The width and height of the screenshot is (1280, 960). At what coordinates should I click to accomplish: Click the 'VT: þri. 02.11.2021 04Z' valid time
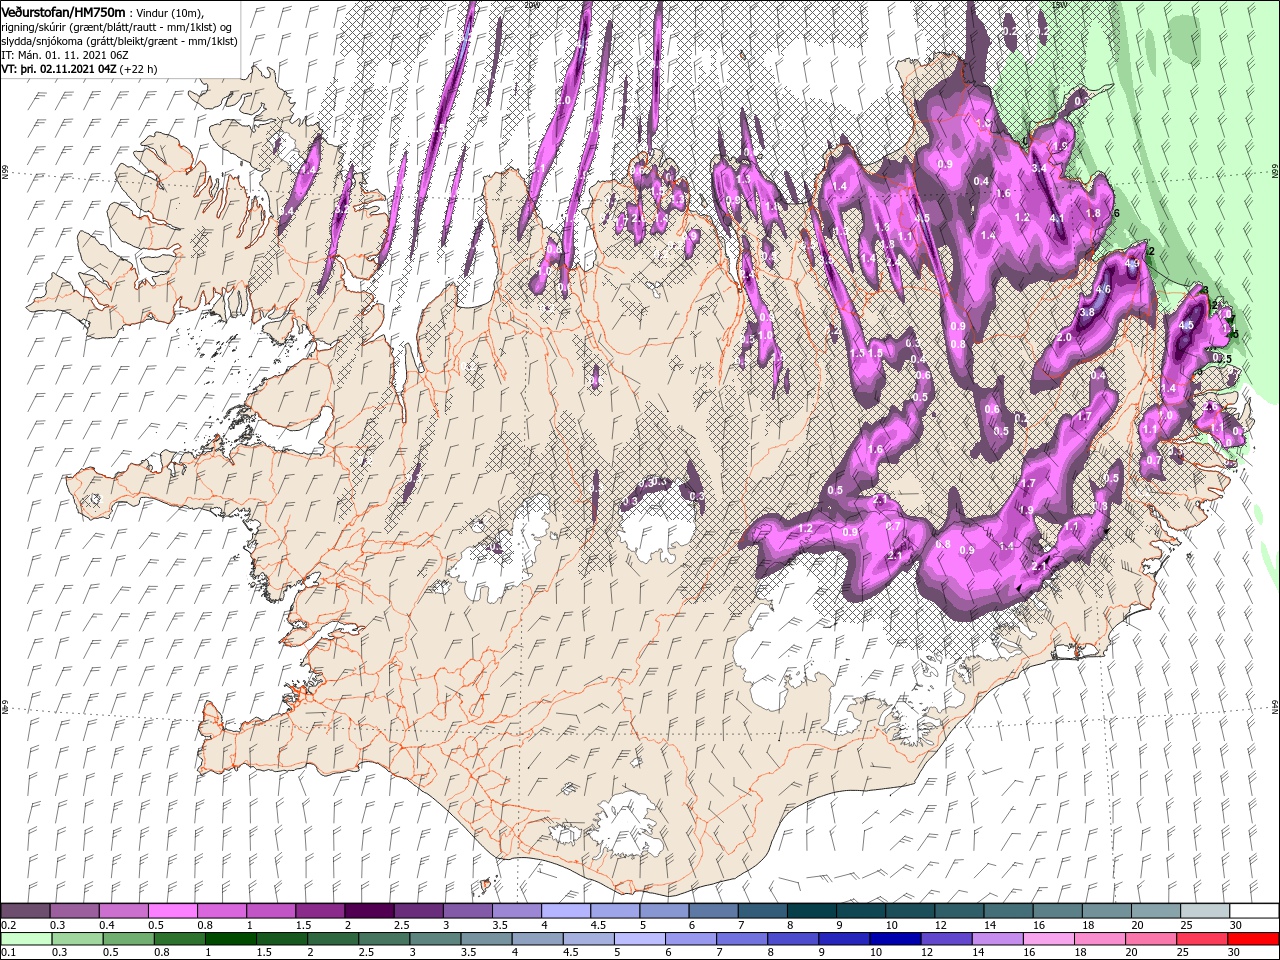[x=60, y=69]
